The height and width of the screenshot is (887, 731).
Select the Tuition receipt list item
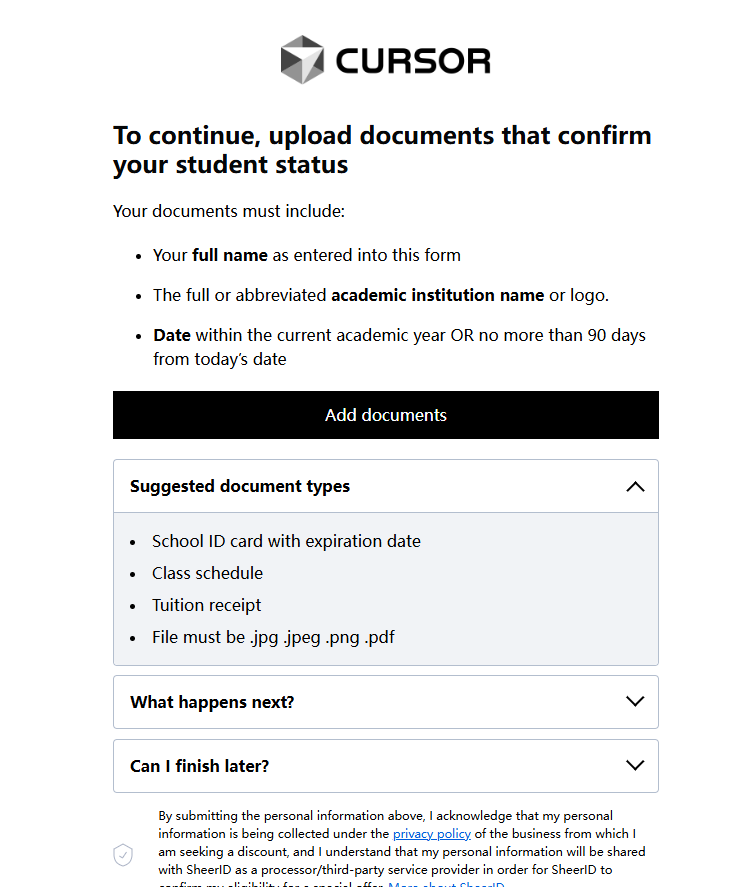coord(207,605)
